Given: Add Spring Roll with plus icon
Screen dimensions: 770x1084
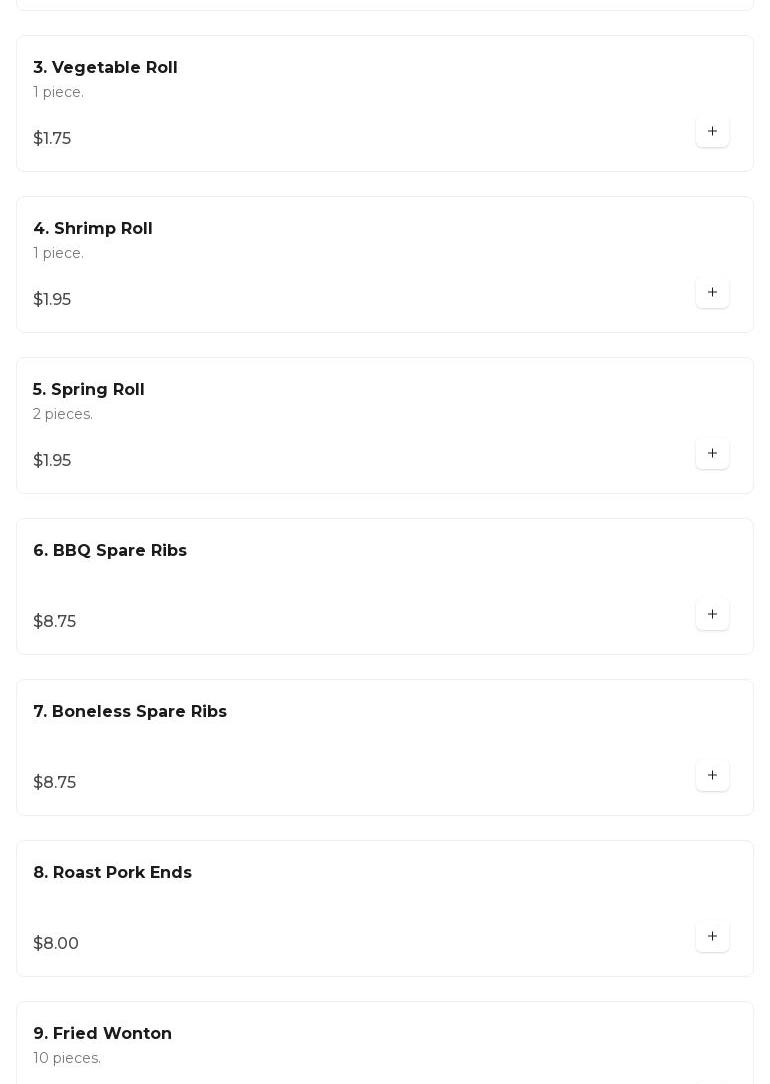Looking at the screenshot, I should click(x=712, y=453).
